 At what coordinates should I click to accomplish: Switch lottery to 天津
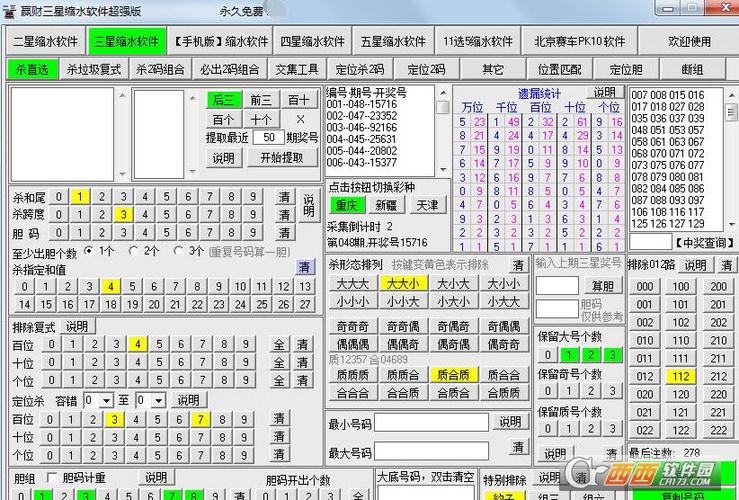(427, 205)
